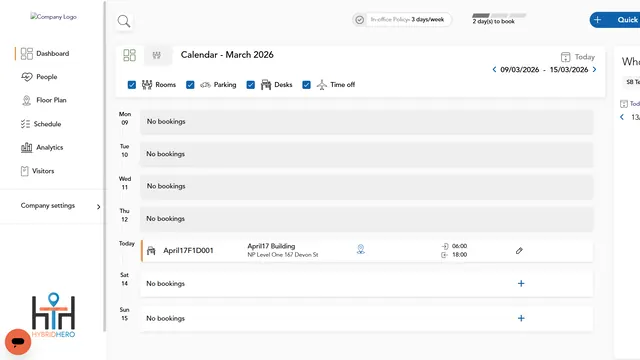Screen dimensions: 640x360
Task: Click the Dashboard grid icon in sidebar
Action: (27, 53)
